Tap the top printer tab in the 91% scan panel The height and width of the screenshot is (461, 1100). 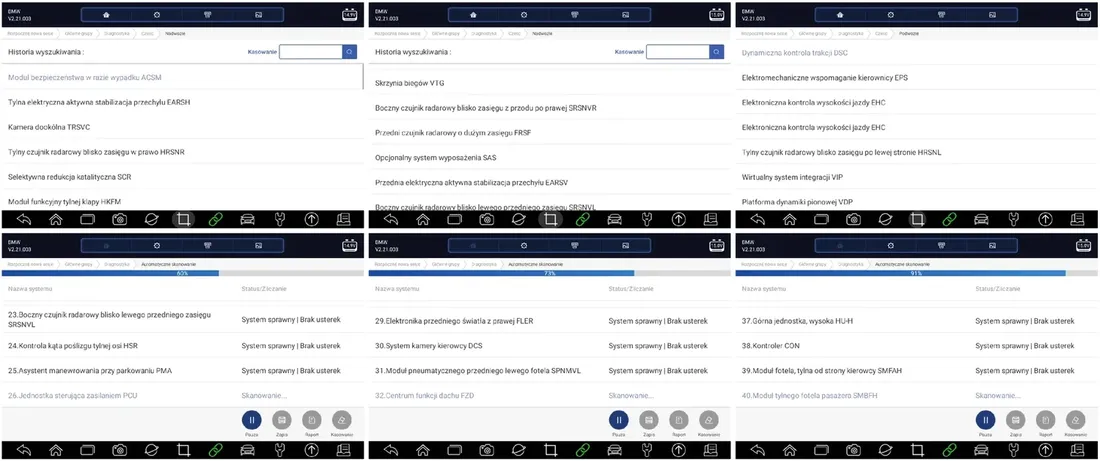941,246
